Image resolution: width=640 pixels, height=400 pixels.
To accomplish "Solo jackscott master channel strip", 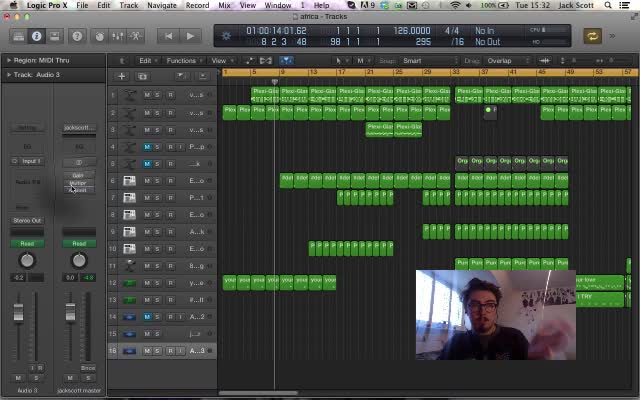I will (88, 378).
